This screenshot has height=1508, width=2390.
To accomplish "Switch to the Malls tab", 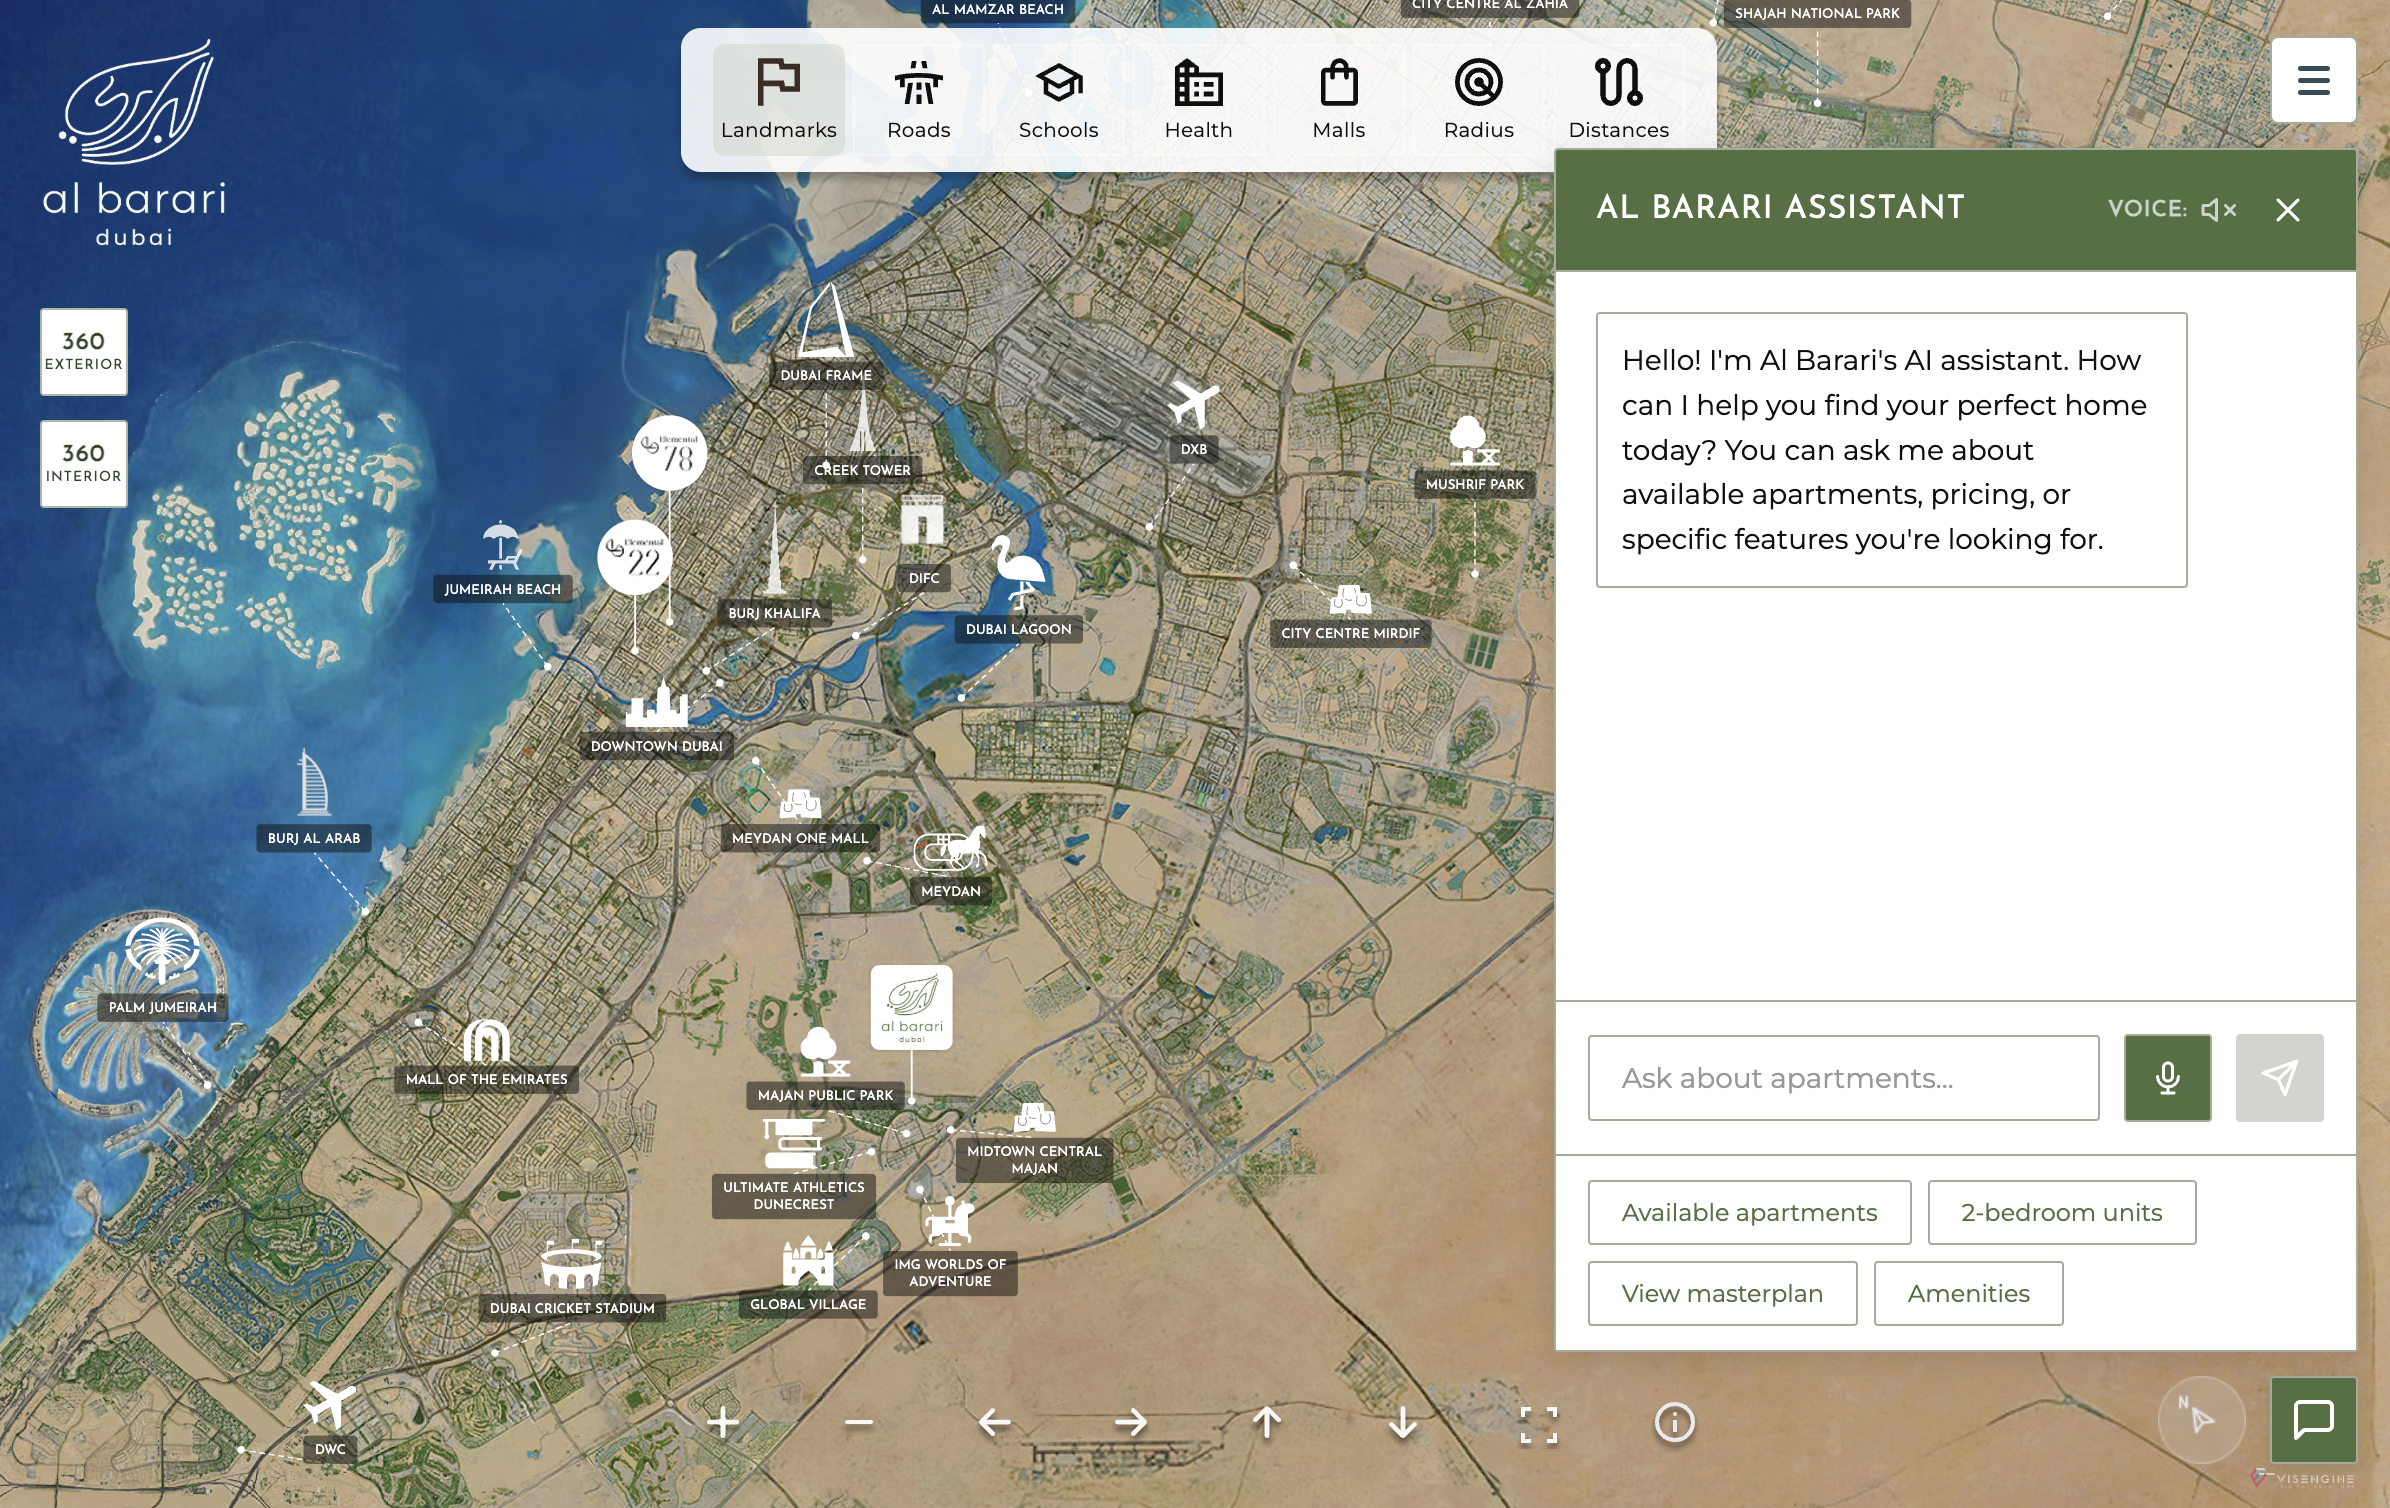I will point(1338,99).
